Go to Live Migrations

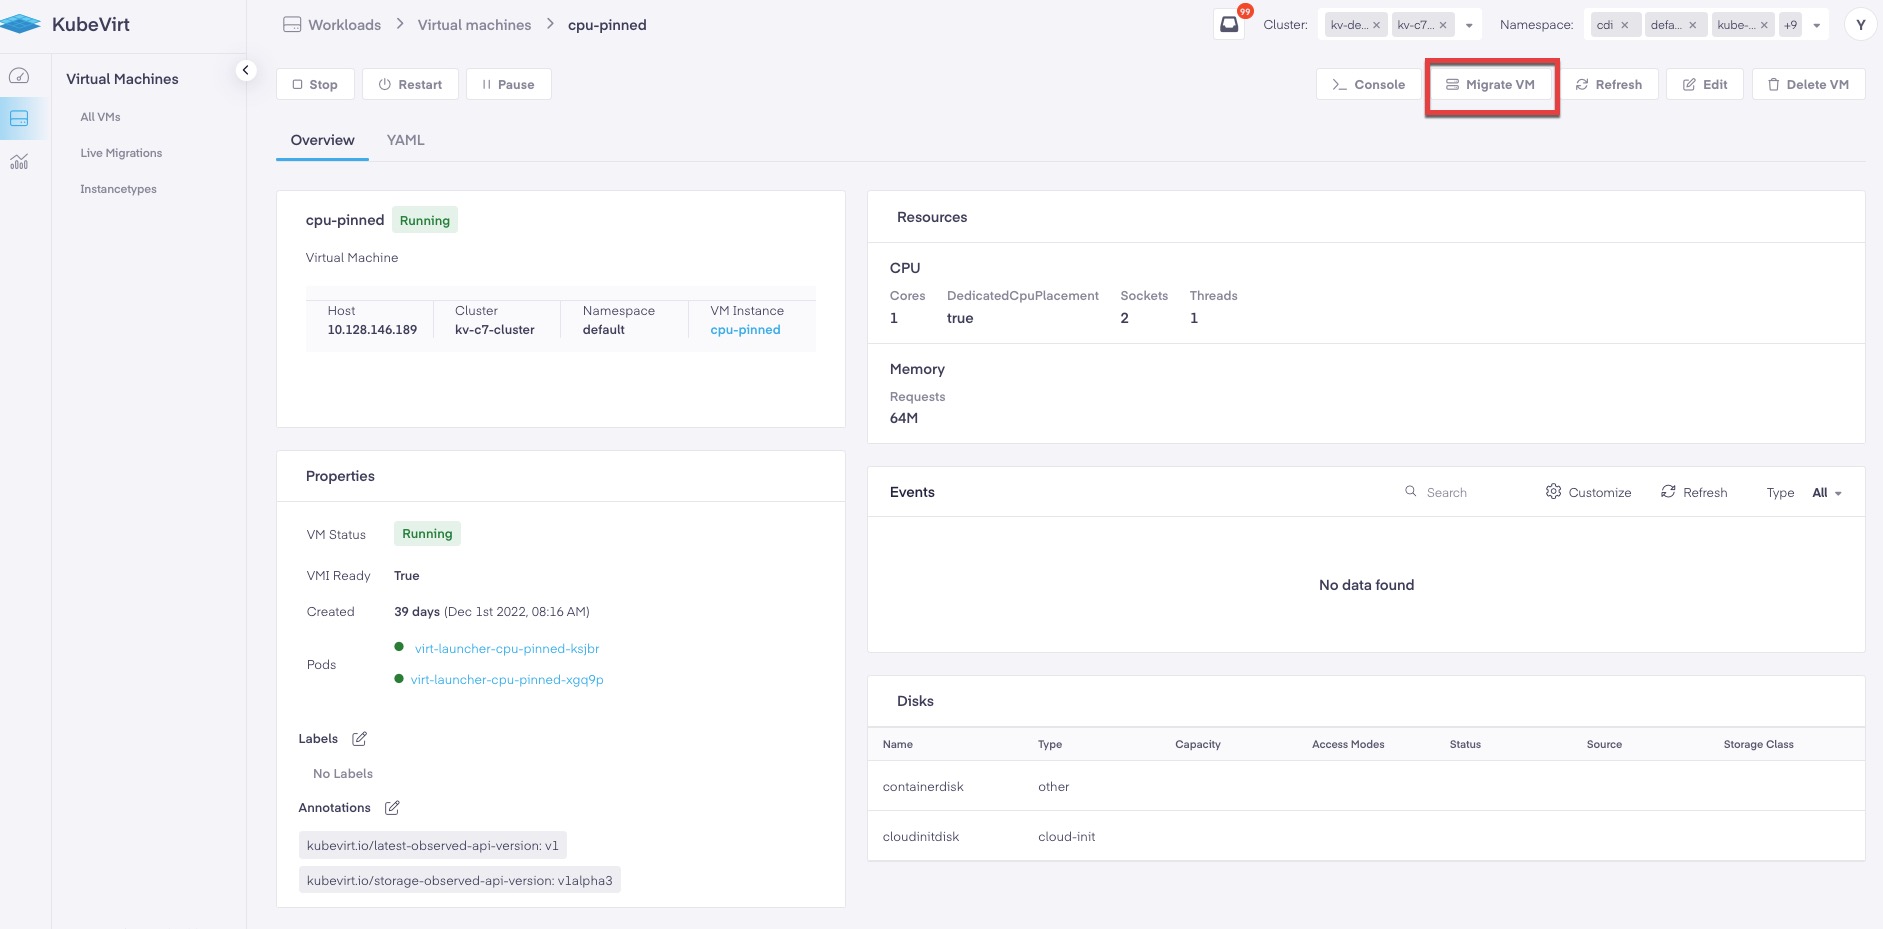121,153
